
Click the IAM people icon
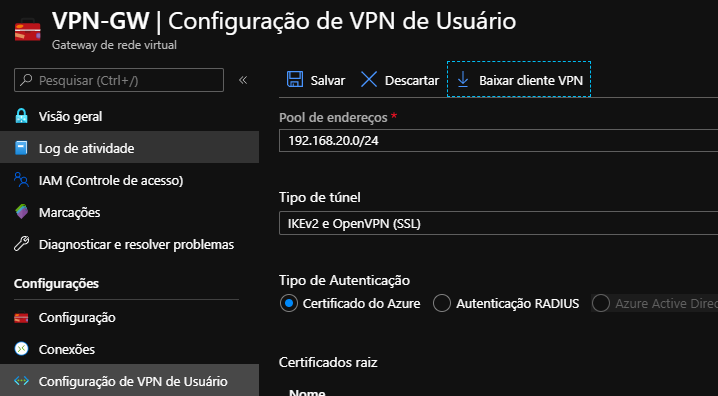(x=21, y=180)
